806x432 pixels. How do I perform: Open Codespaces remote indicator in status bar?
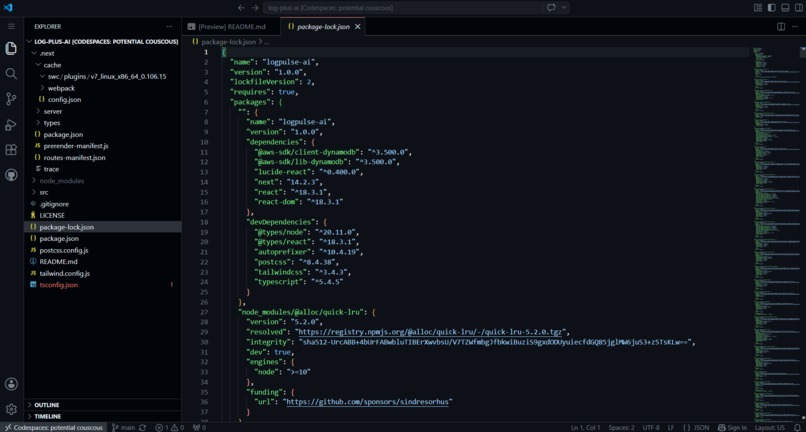53,427
